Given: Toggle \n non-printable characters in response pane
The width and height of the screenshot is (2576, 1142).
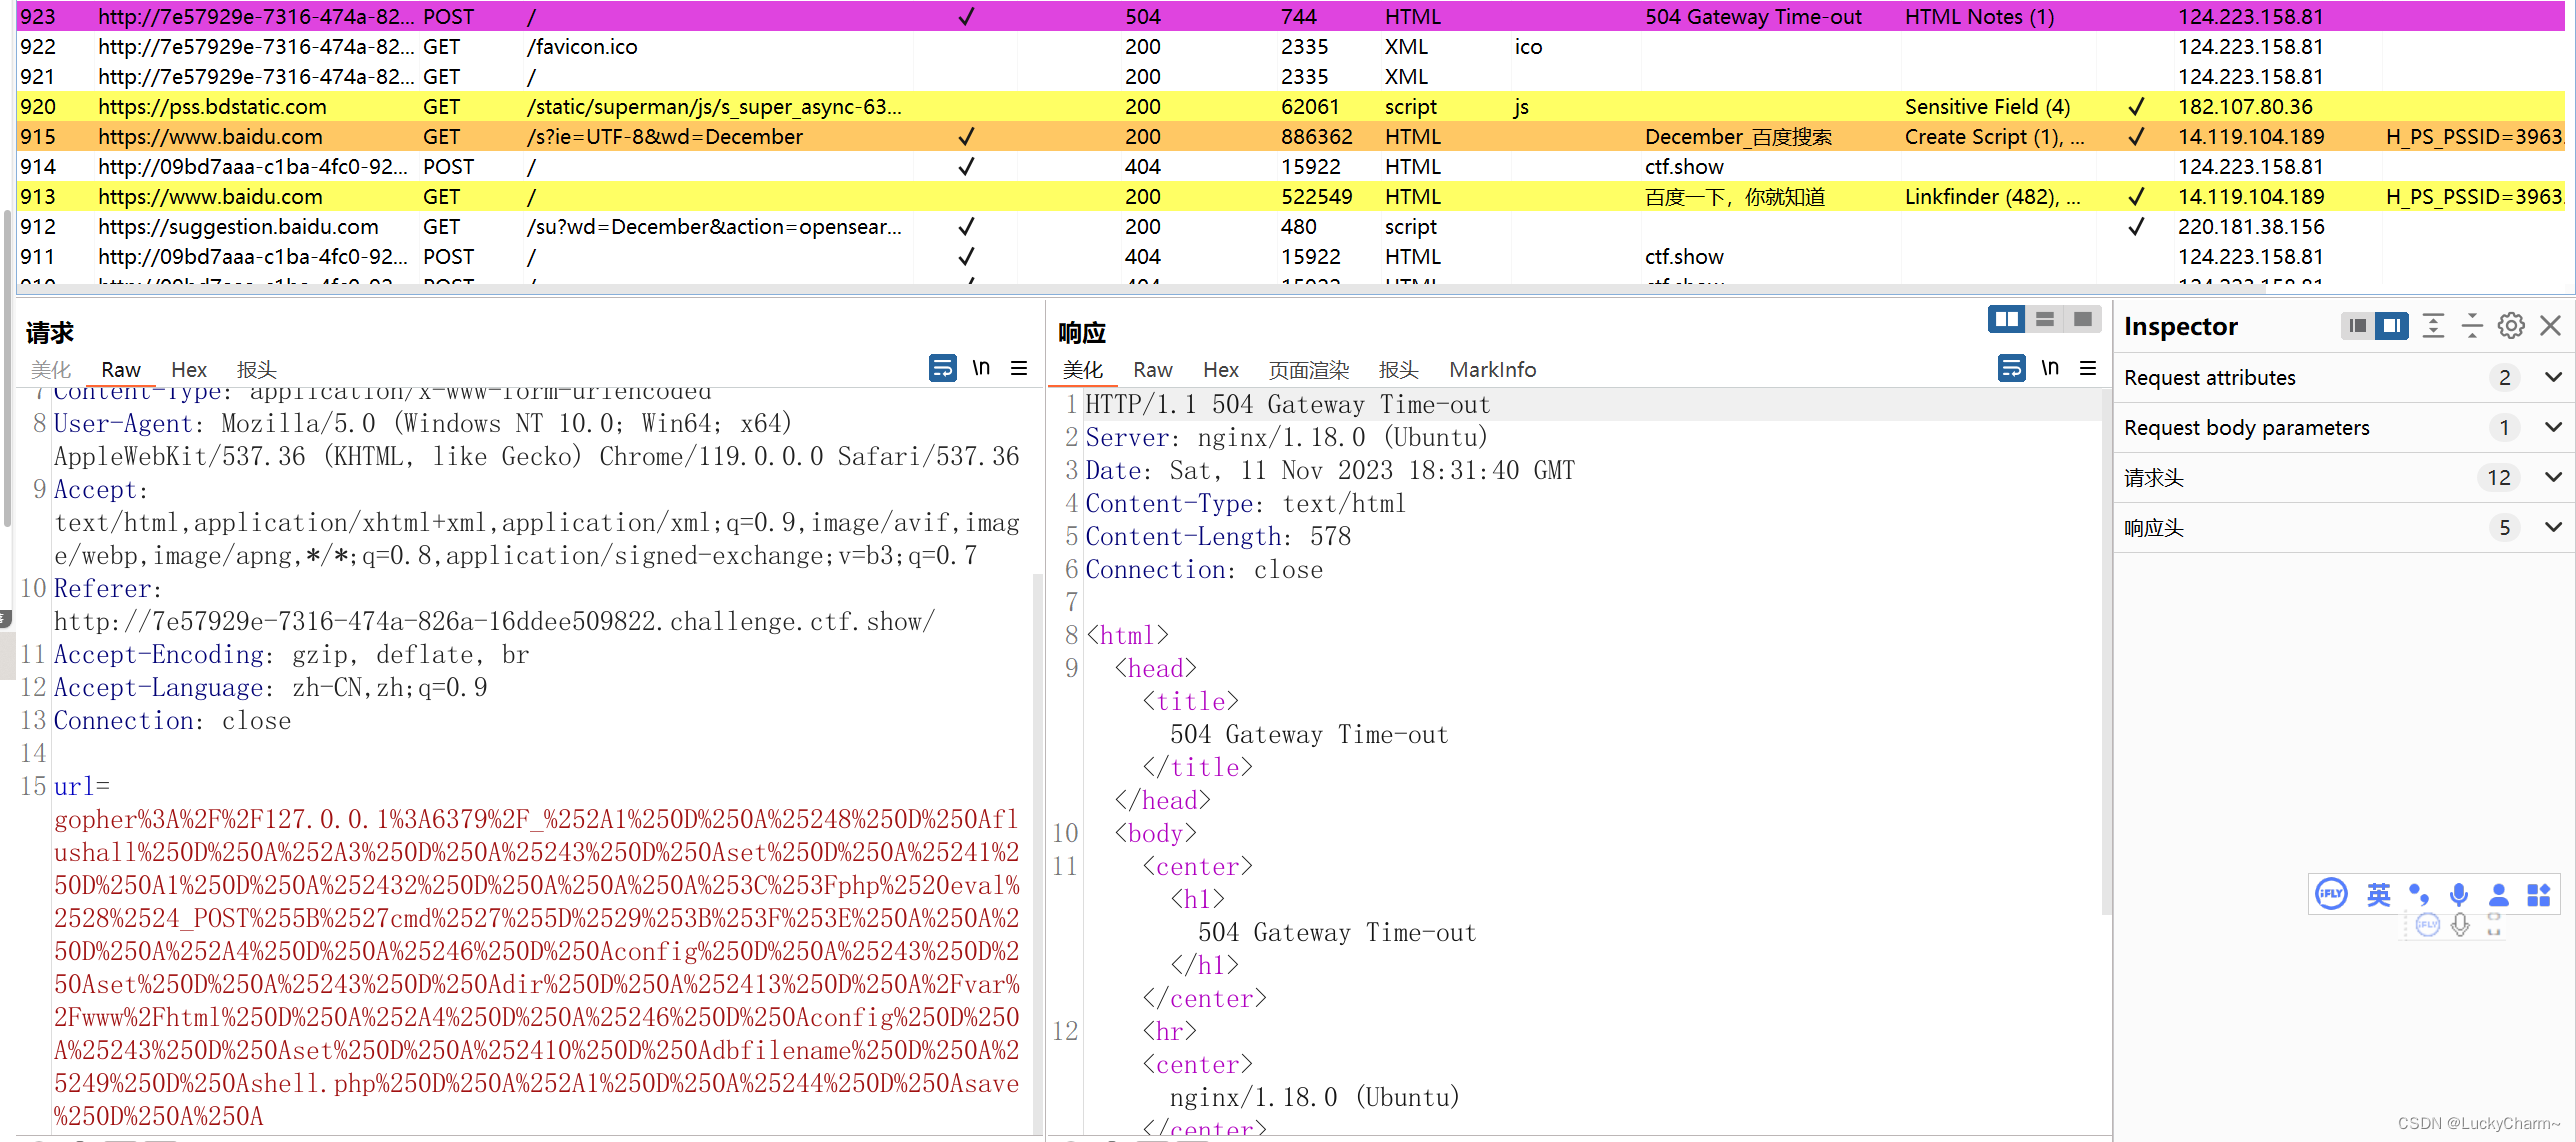Looking at the screenshot, I should tap(2050, 368).
